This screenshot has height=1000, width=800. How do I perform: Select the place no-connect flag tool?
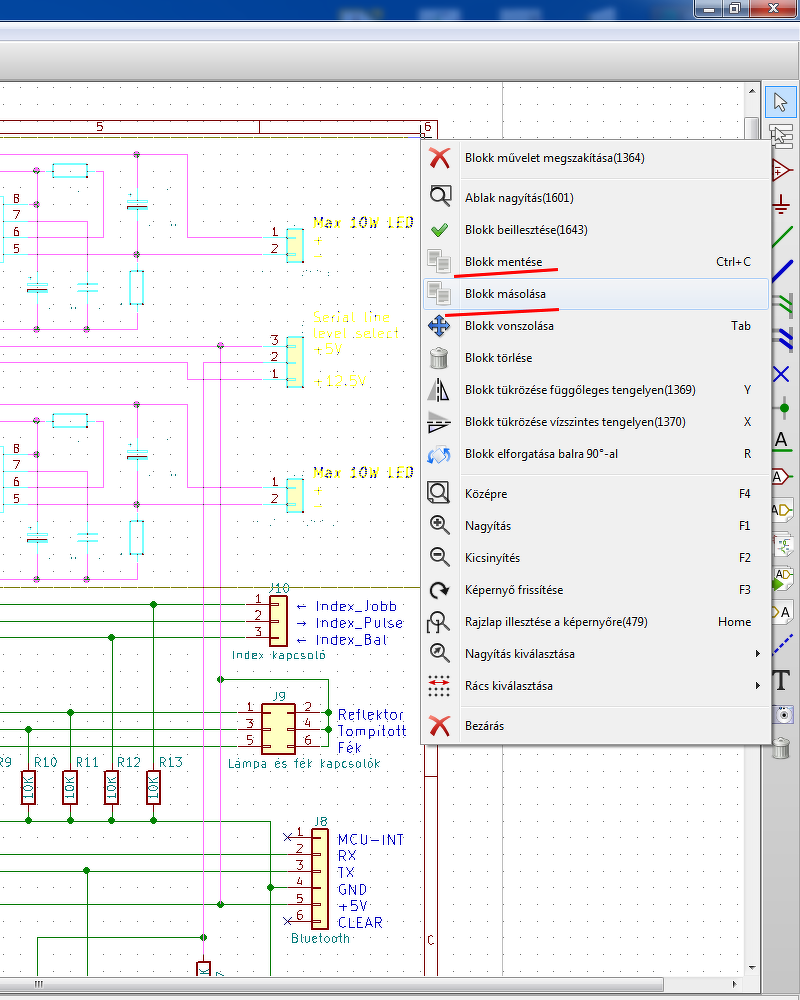pyautogui.click(x=782, y=374)
